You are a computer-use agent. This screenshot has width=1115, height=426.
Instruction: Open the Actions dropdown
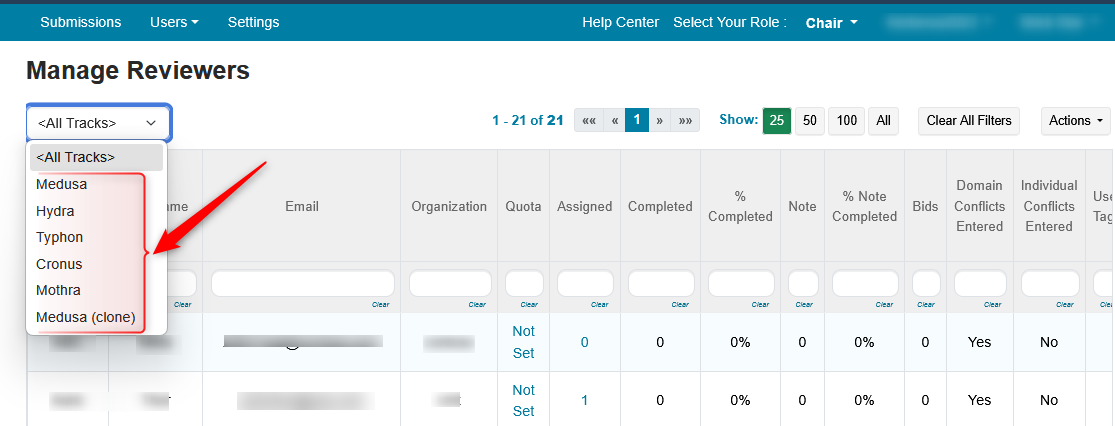(1076, 121)
